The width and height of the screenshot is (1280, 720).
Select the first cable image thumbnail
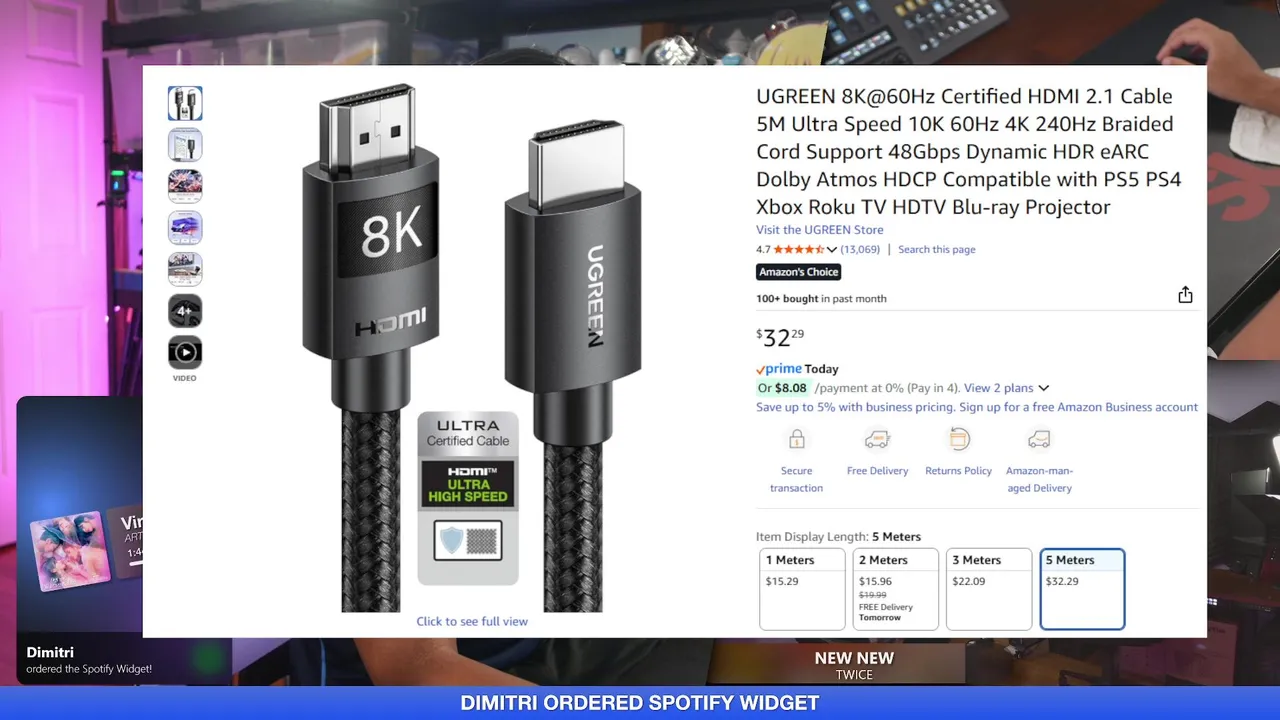[185, 103]
